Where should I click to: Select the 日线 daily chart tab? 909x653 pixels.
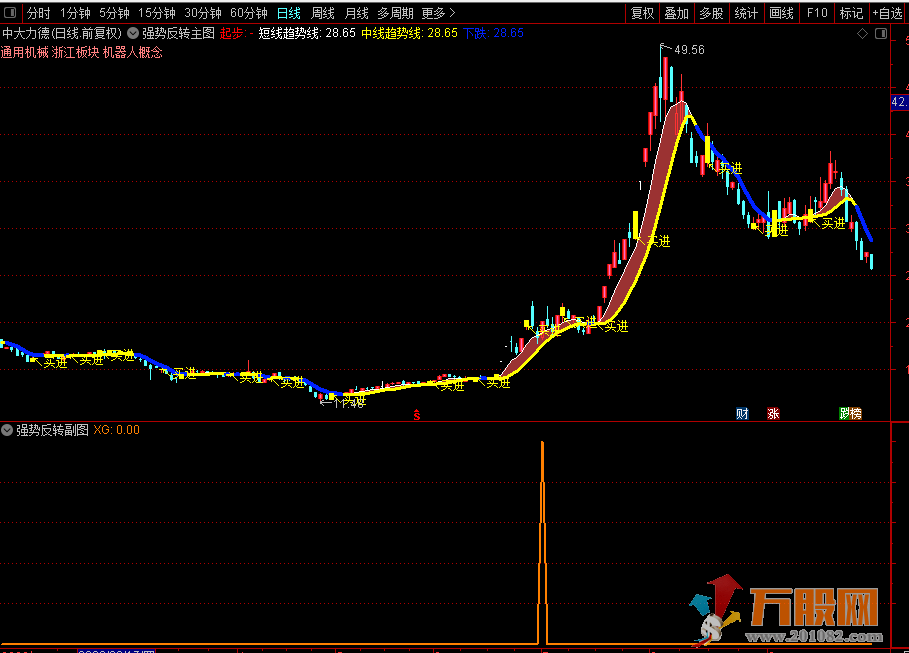(289, 13)
